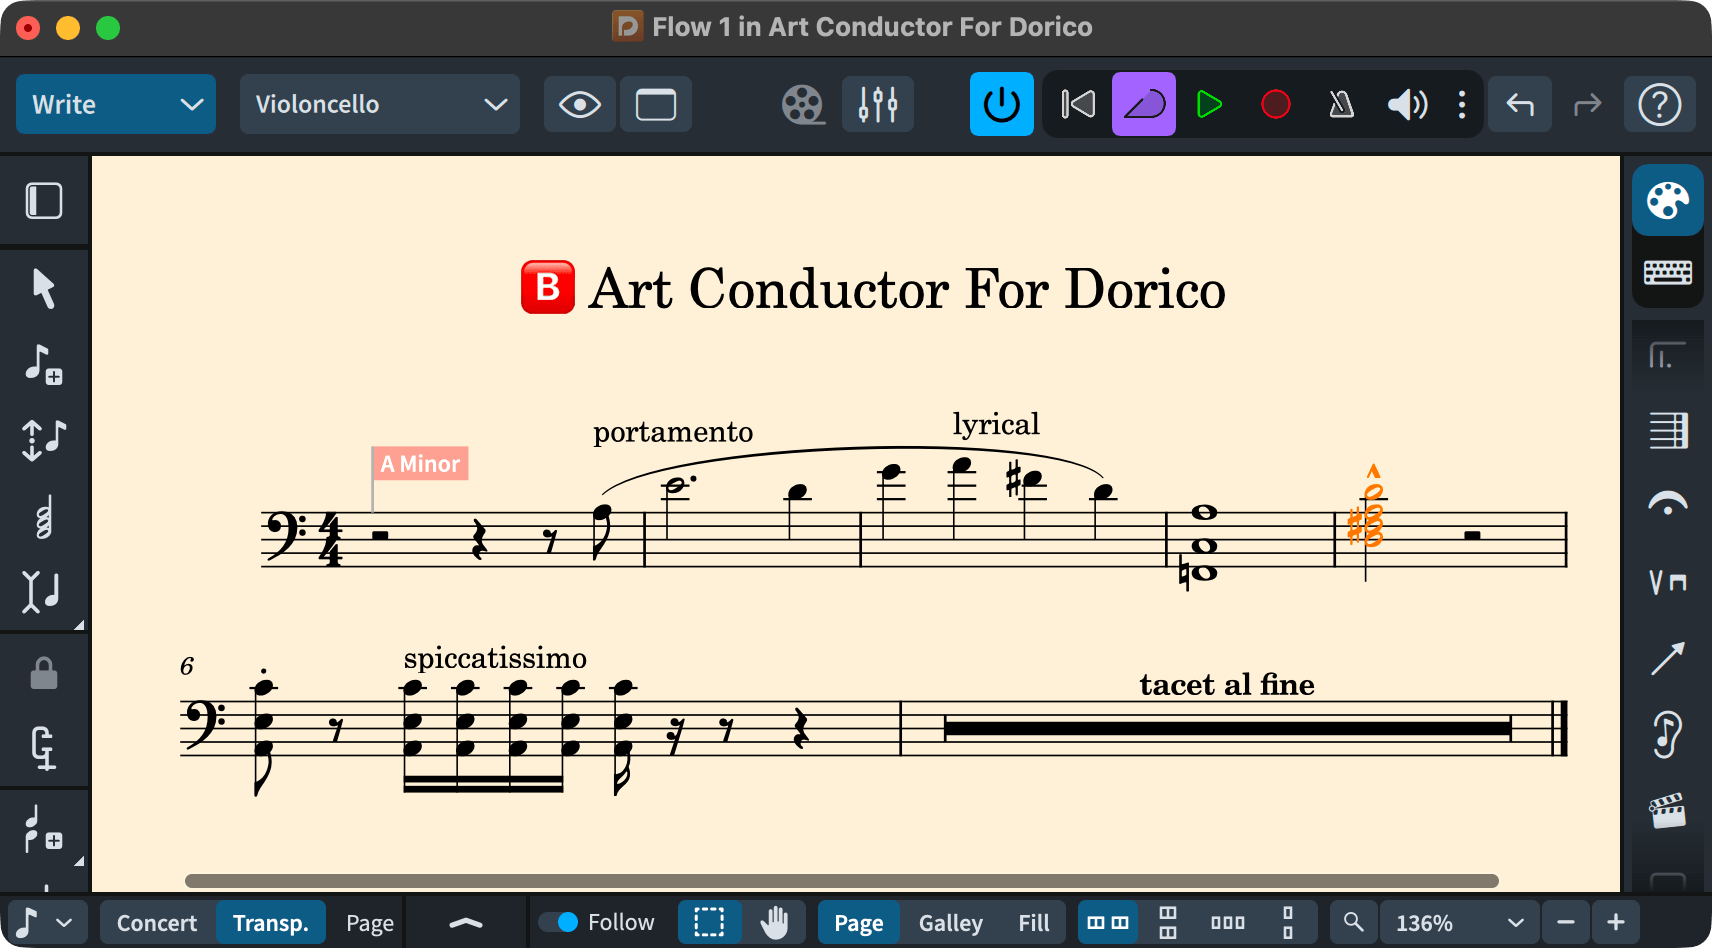The width and height of the screenshot is (1712, 948).
Task: Click the help question mark icon
Action: tap(1659, 104)
